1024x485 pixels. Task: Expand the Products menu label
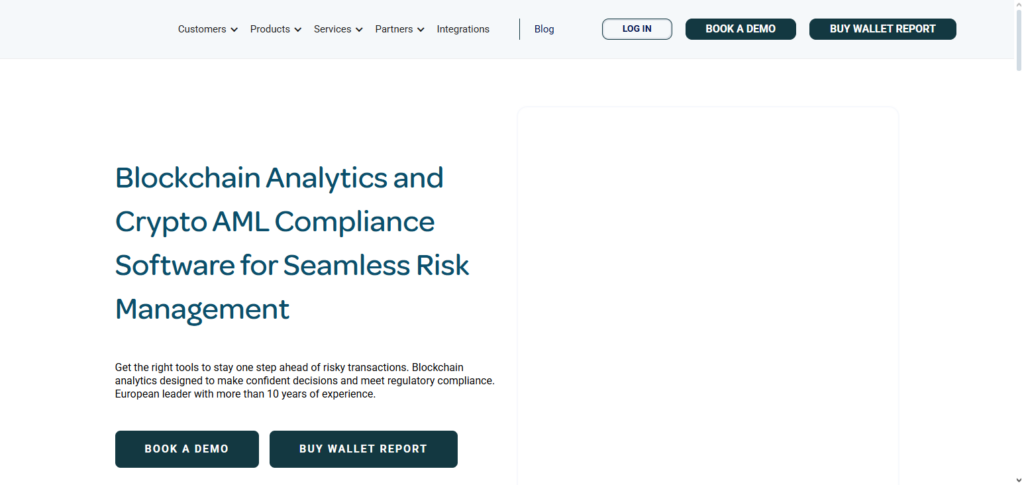coord(269,29)
